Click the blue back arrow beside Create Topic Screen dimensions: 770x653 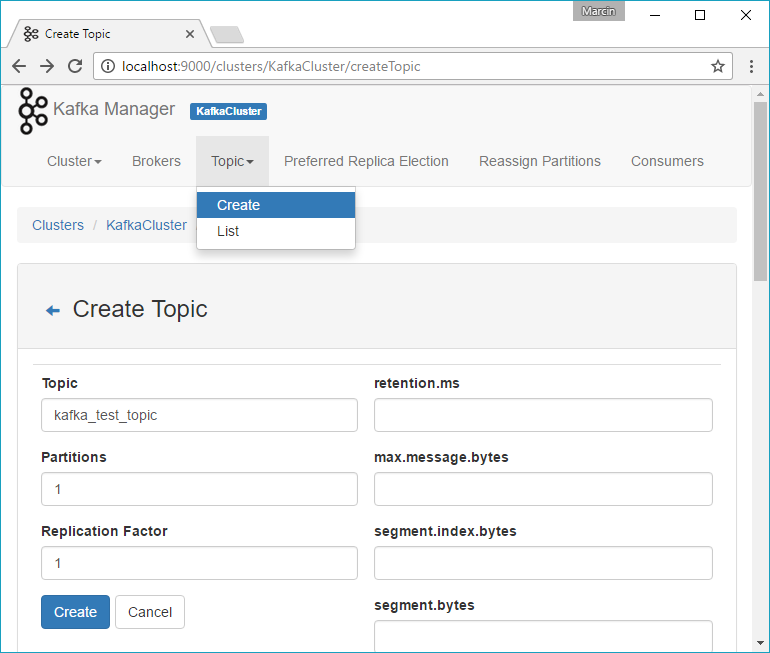coord(53,310)
